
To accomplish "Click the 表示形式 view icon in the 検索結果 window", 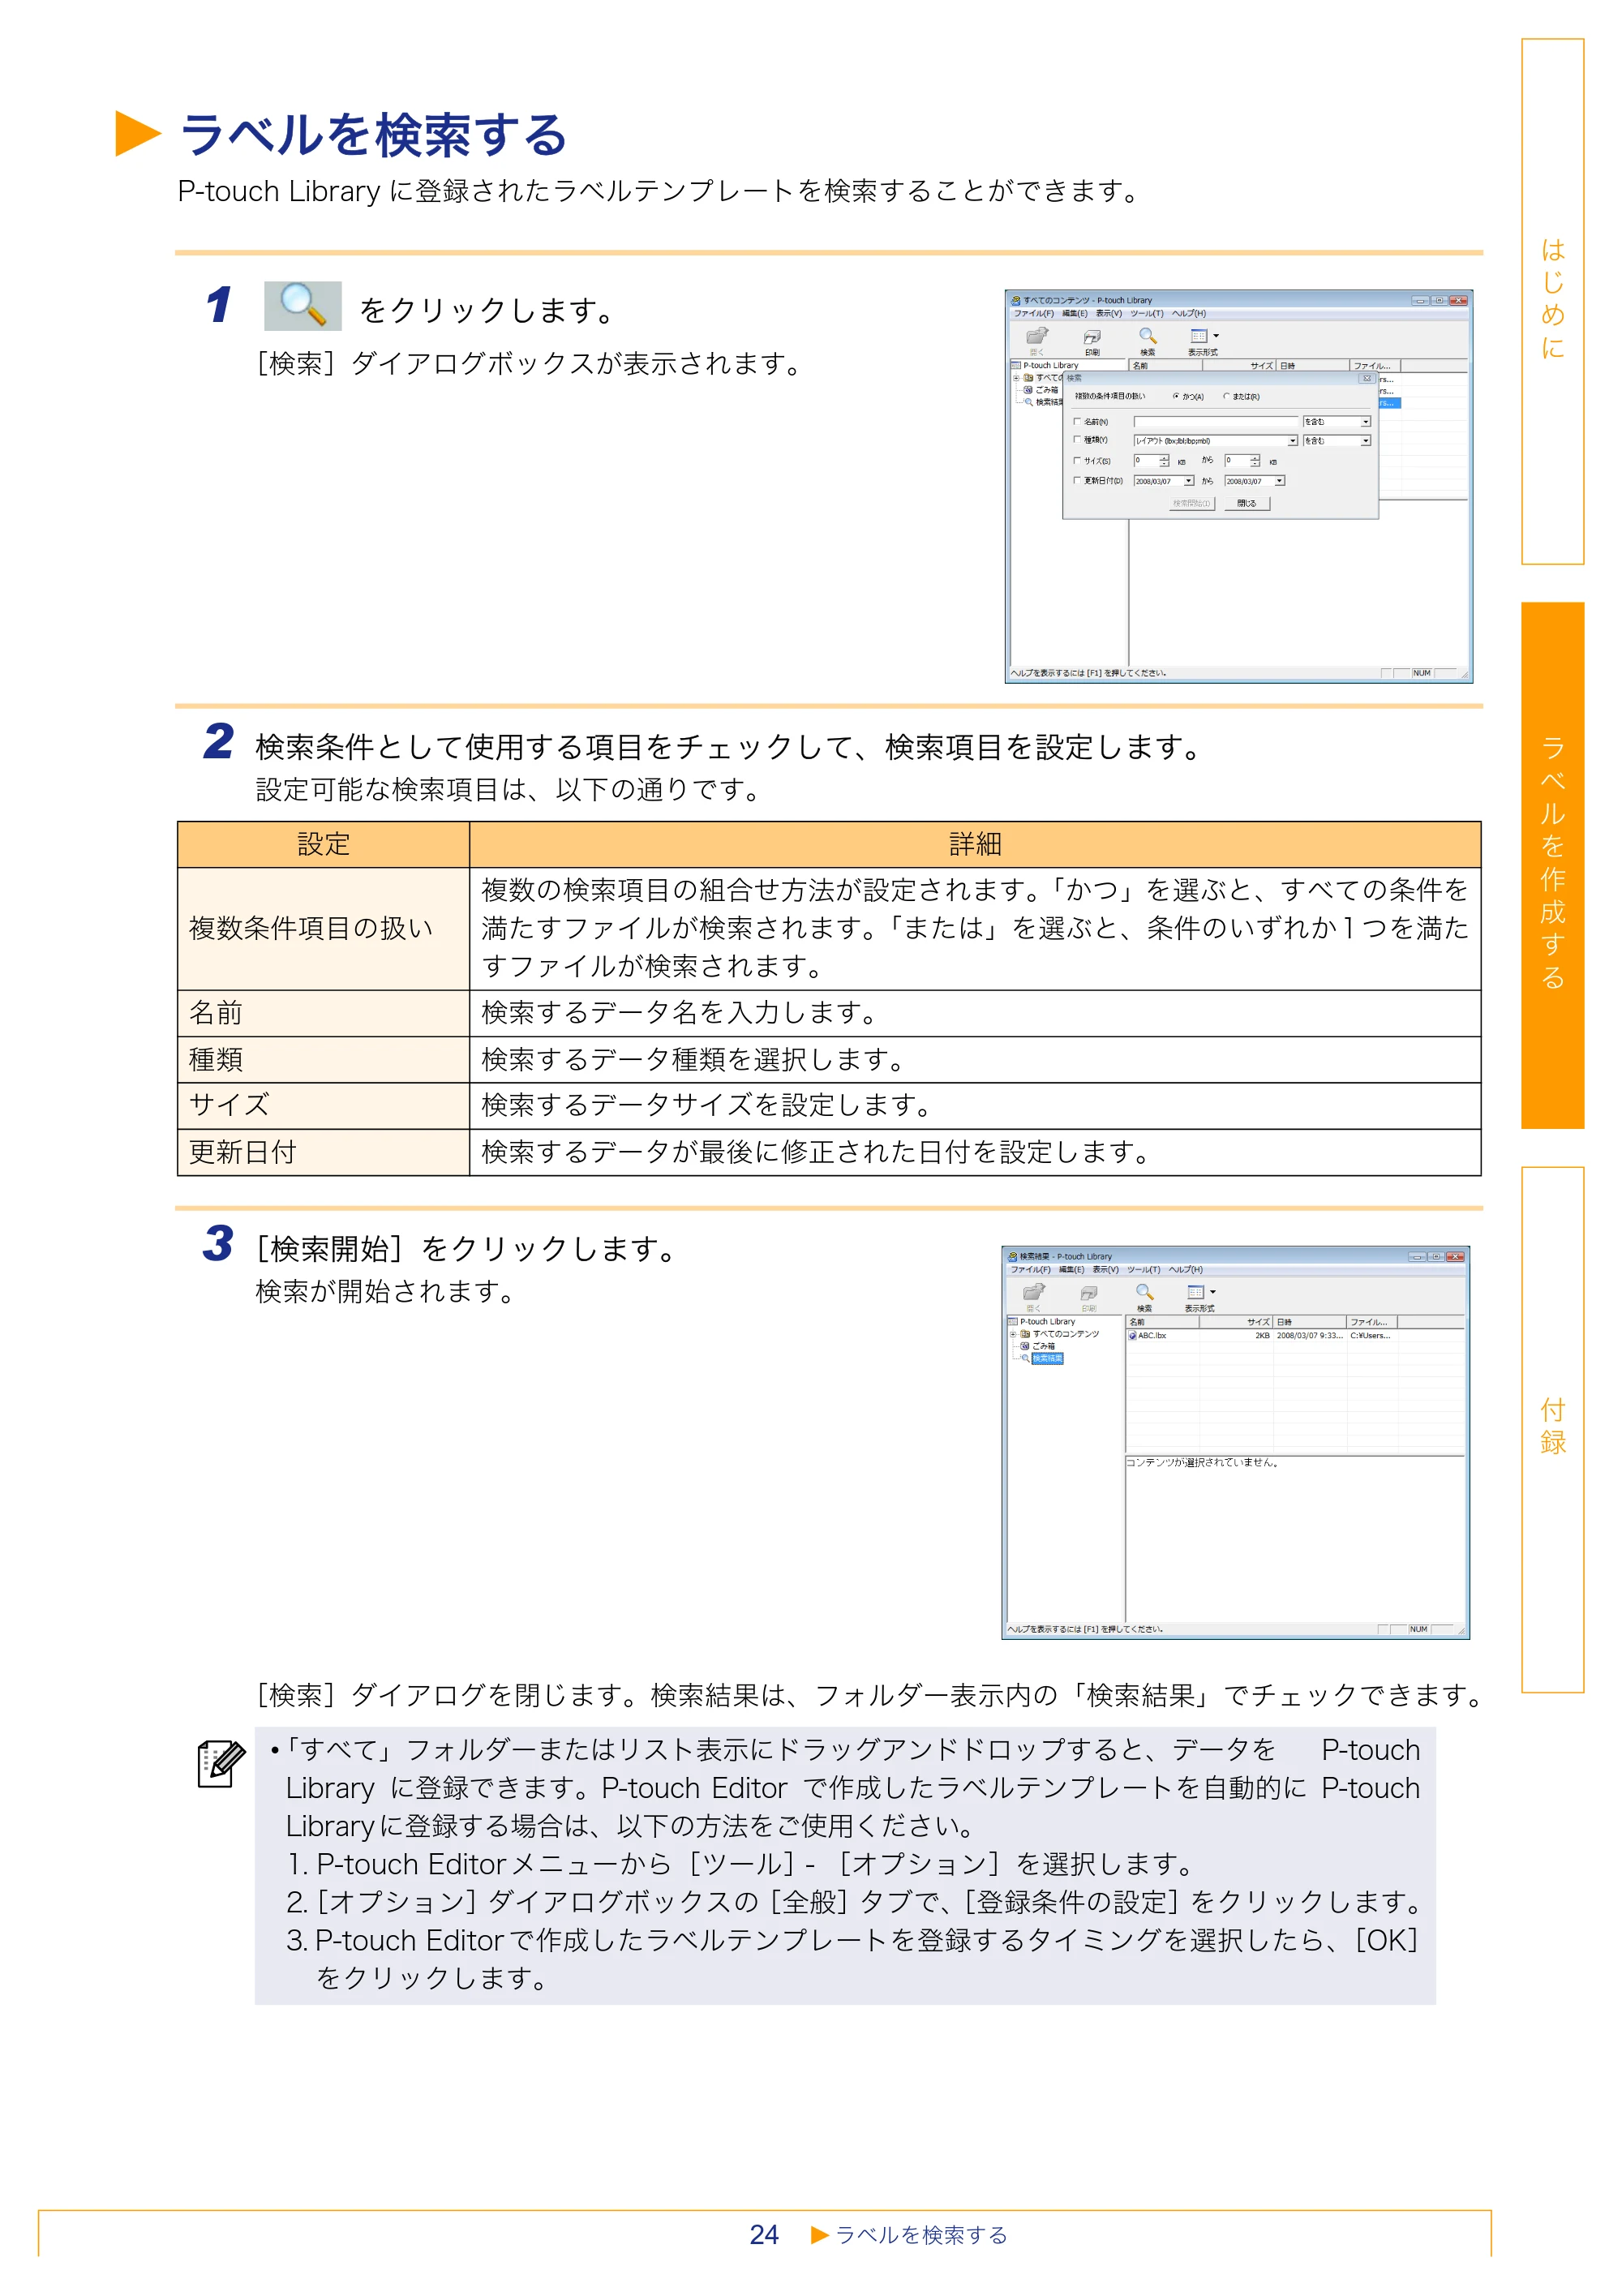I will (1196, 1292).
